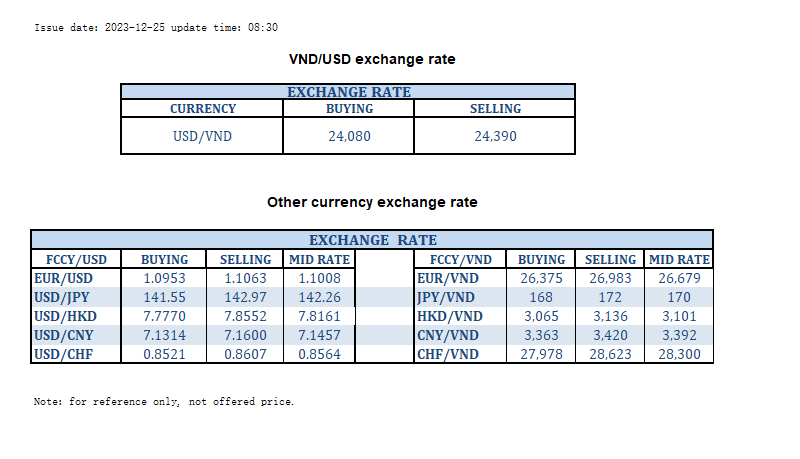Click the VND/USD exchange rate heading

372,59
